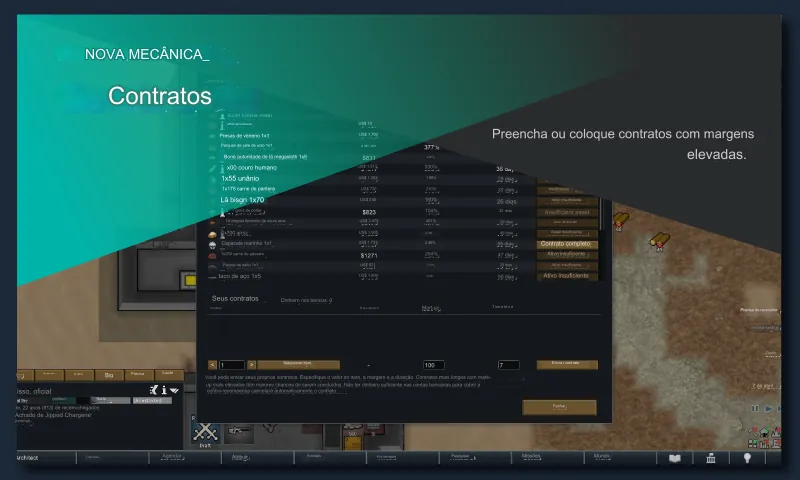The image size is (800, 480).
Task: Open the book icon in bottom bar
Action: tap(675, 458)
